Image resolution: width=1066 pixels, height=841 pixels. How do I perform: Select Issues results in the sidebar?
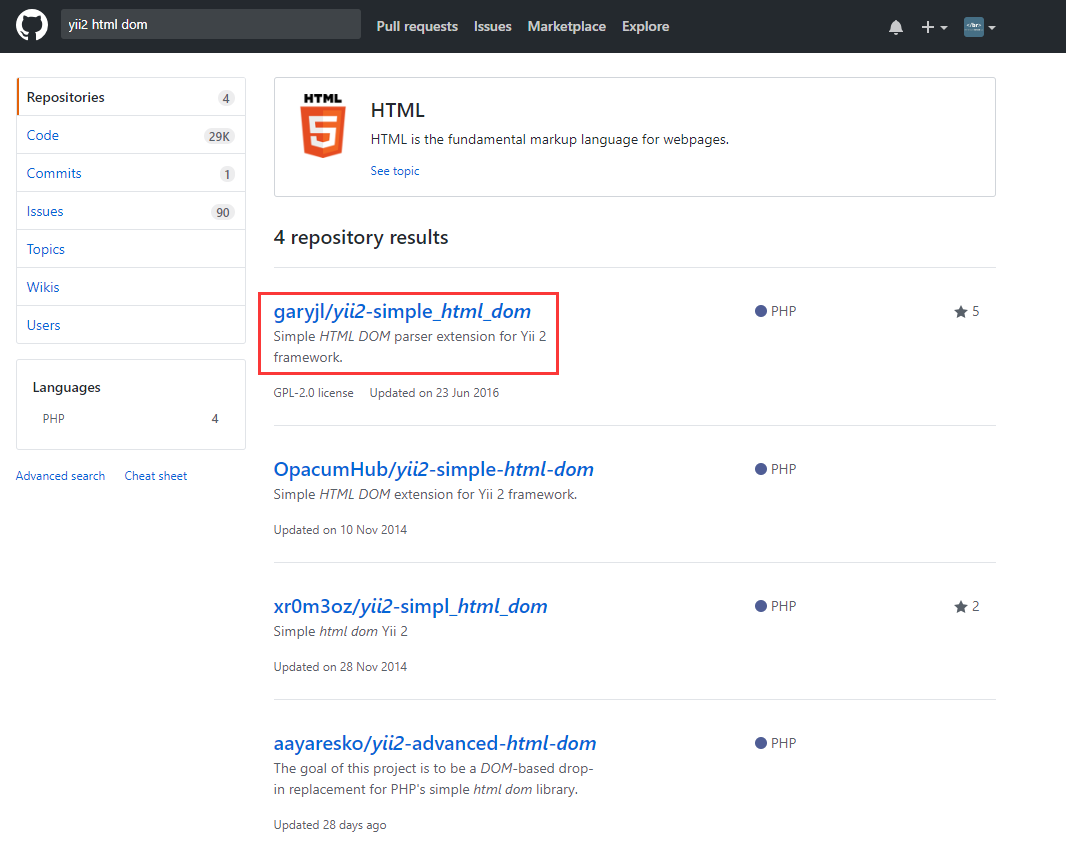click(45, 212)
